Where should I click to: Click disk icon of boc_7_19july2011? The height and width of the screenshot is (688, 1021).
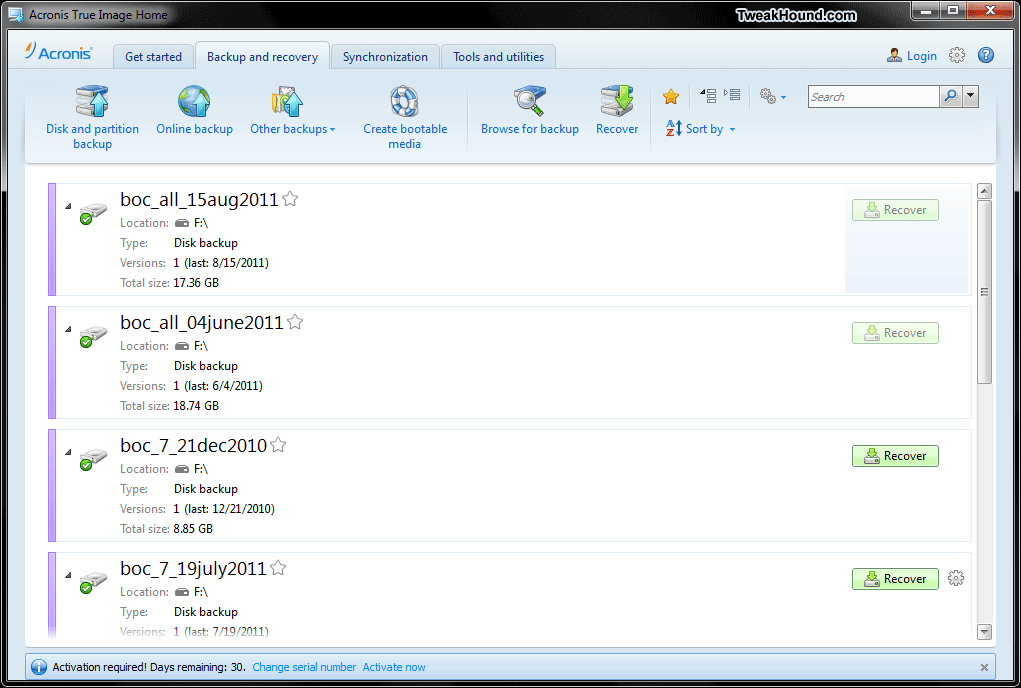[92, 582]
